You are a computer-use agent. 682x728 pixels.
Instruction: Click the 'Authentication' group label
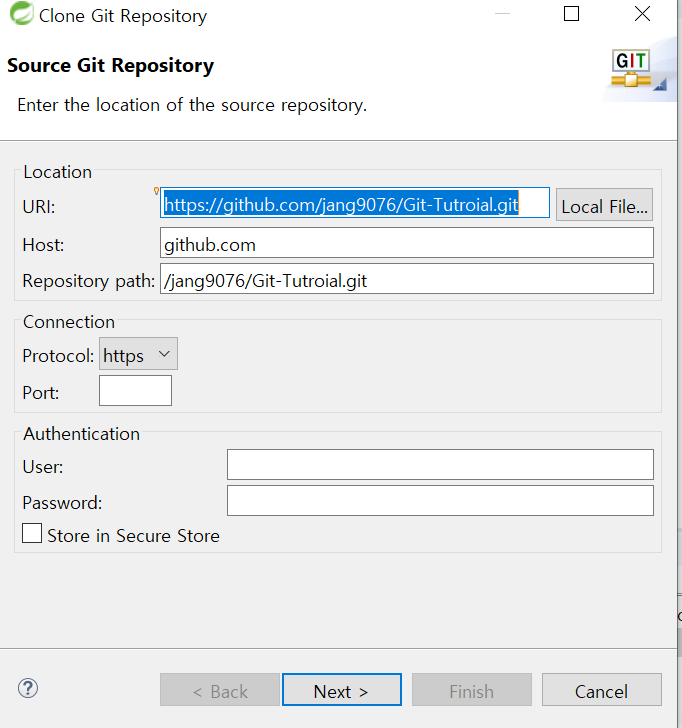coord(81,434)
